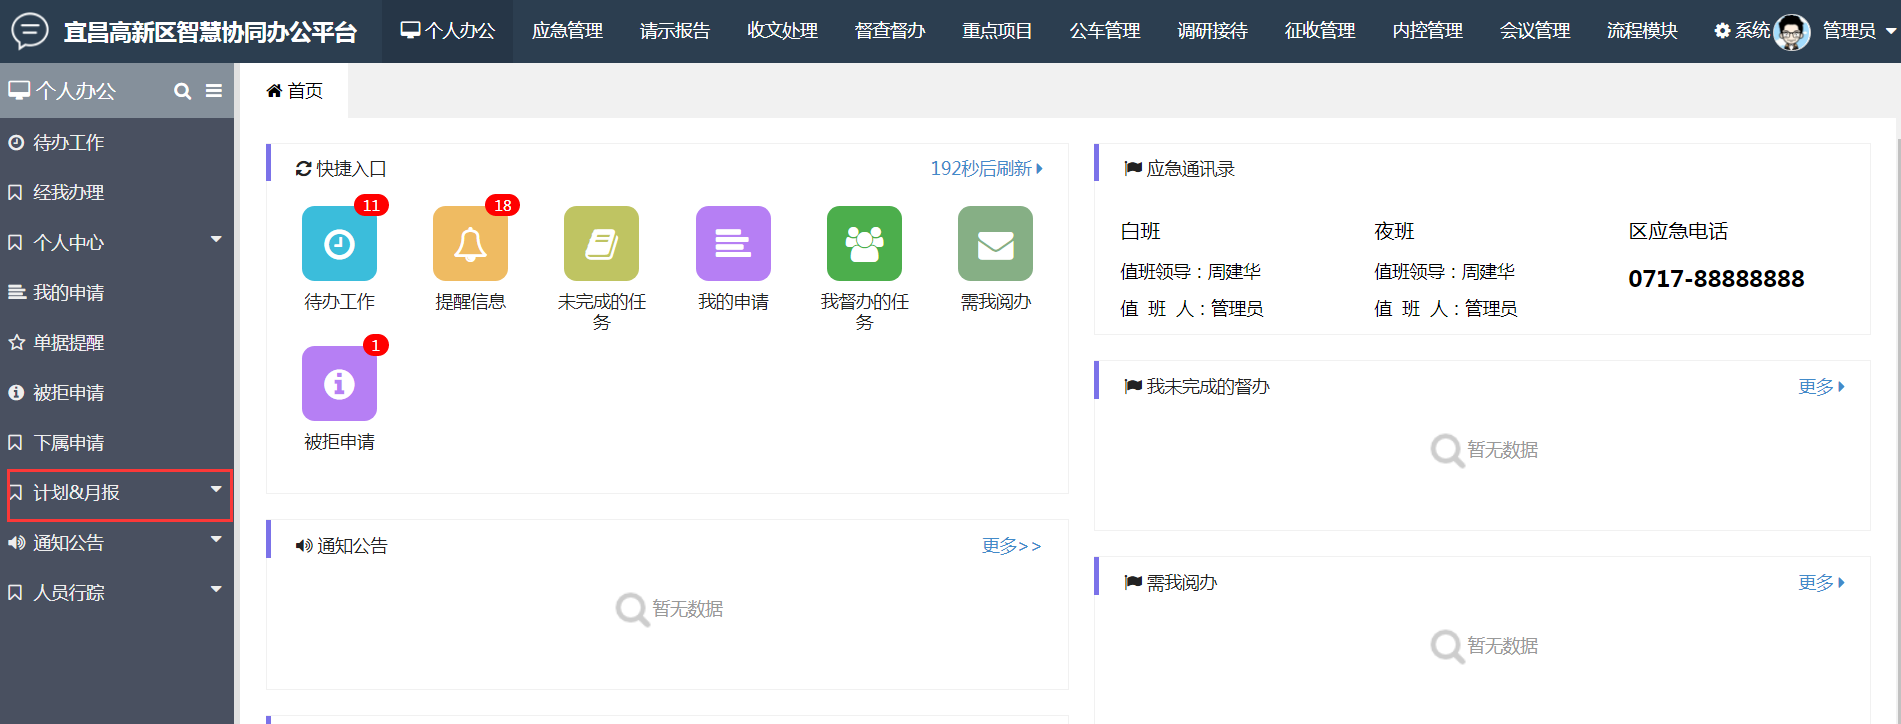
Task: Open 被拒申请 info tile
Action: coord(339,383)
